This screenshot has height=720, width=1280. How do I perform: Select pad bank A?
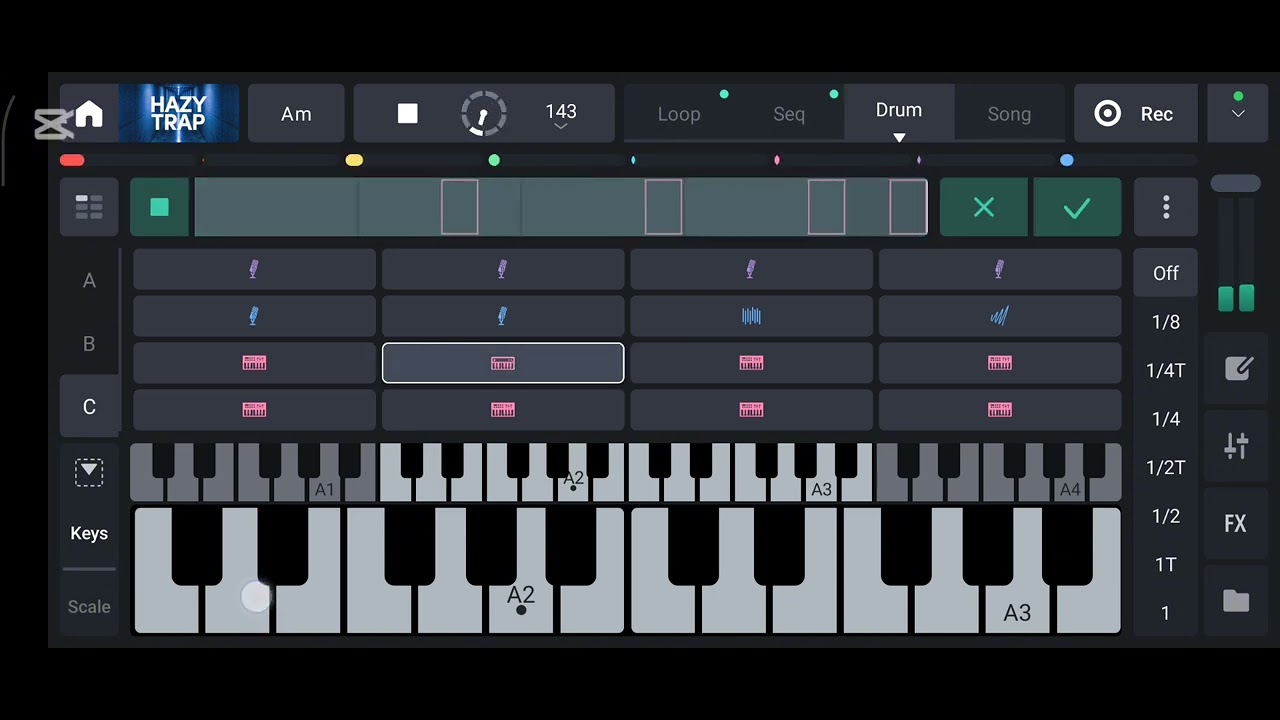point(89,281)
